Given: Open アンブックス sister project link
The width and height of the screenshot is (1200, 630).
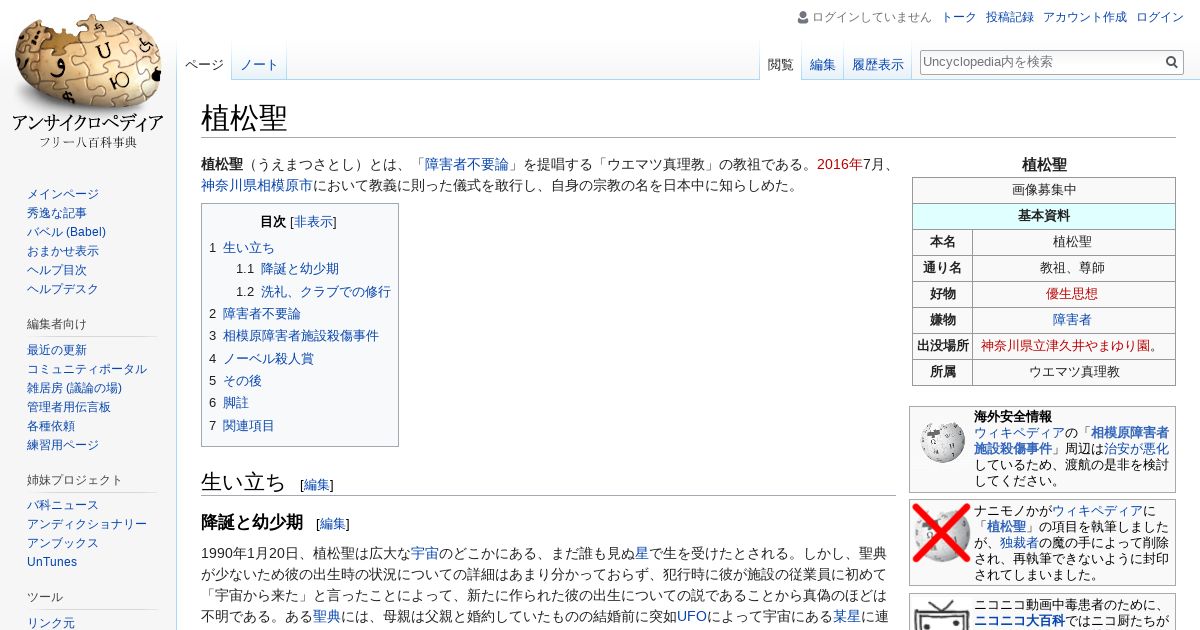Looking at the screenshot, I should [63, 543].
